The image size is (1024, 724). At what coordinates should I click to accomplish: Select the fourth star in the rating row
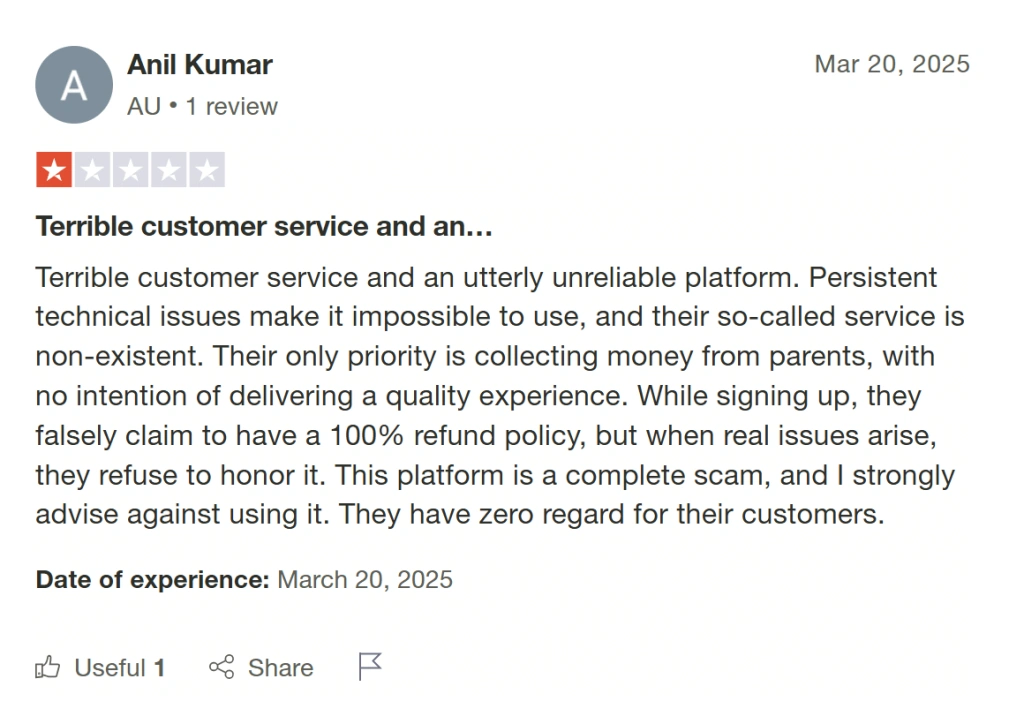[x=169, y=169]
